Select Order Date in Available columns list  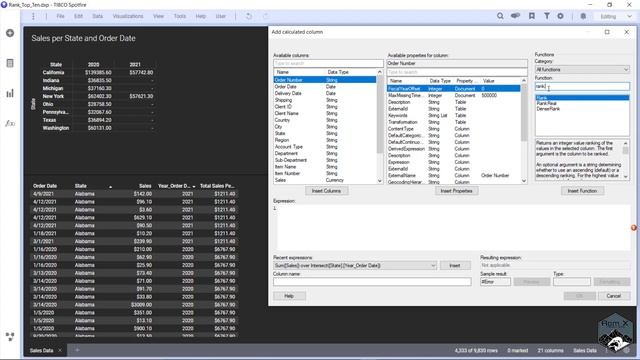[x=325, y=87]
